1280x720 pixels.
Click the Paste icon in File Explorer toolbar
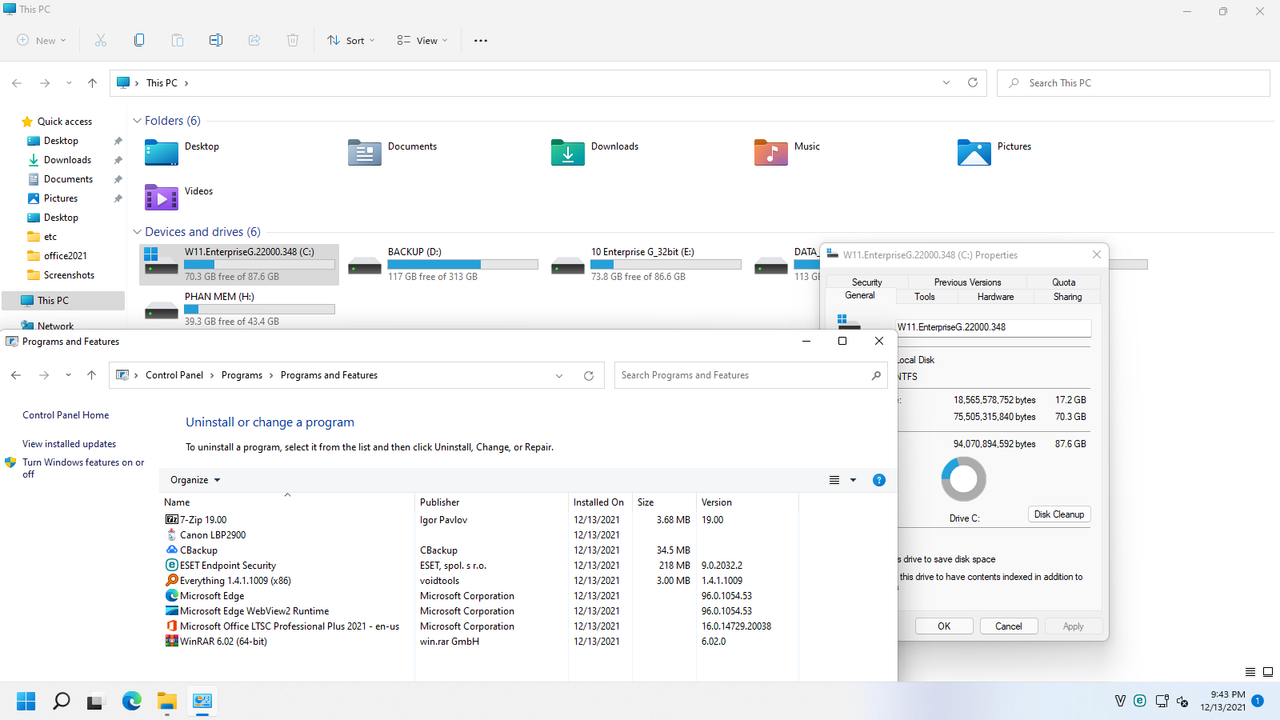[x=177, y=40]
